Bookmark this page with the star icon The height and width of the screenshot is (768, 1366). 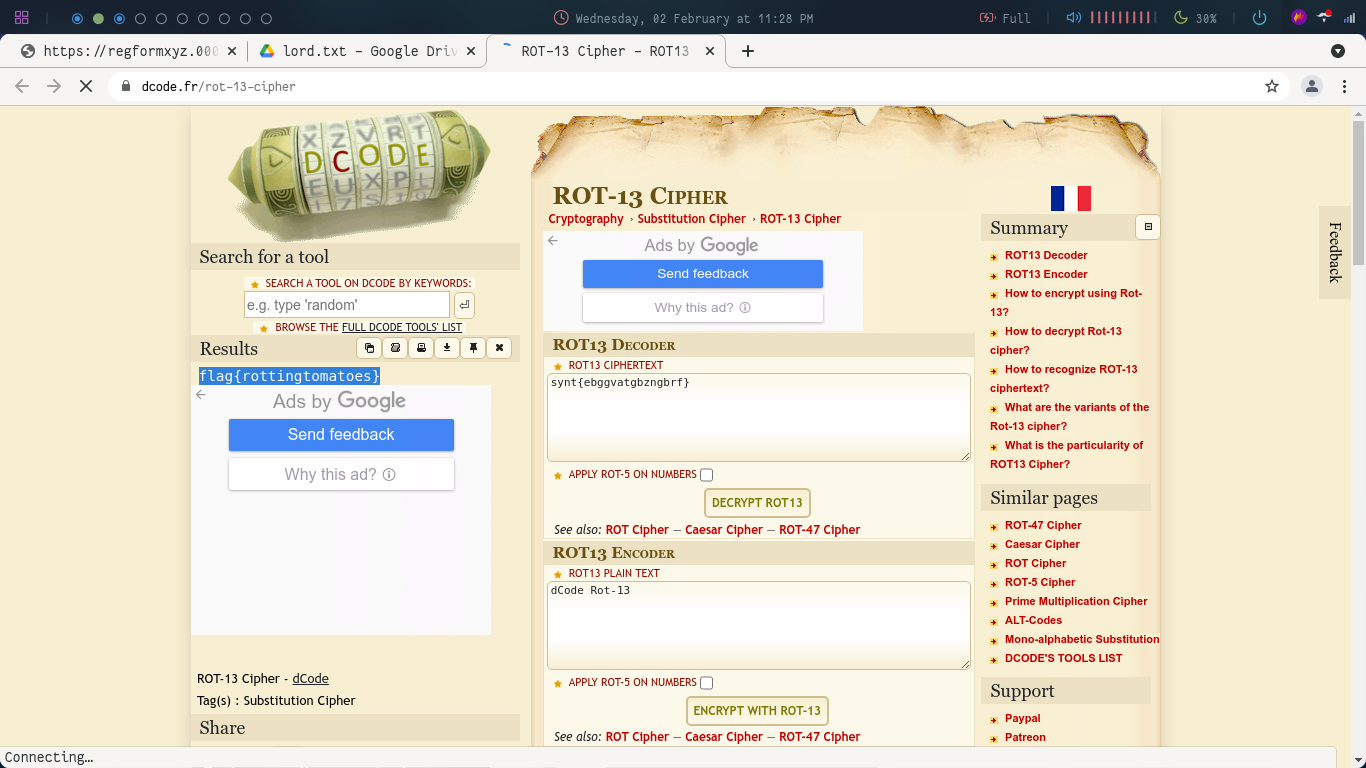(1272, 86)
